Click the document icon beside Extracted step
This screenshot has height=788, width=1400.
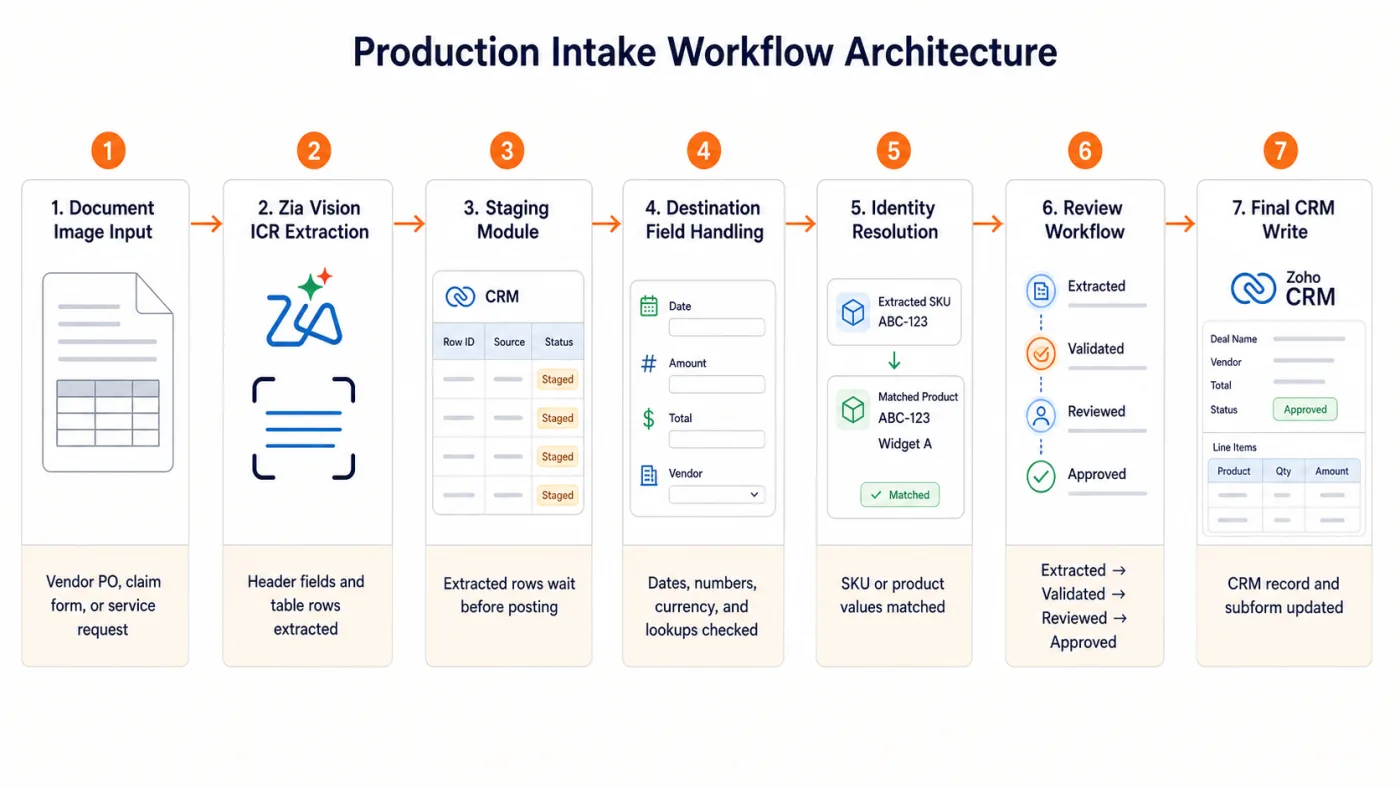1041,291
